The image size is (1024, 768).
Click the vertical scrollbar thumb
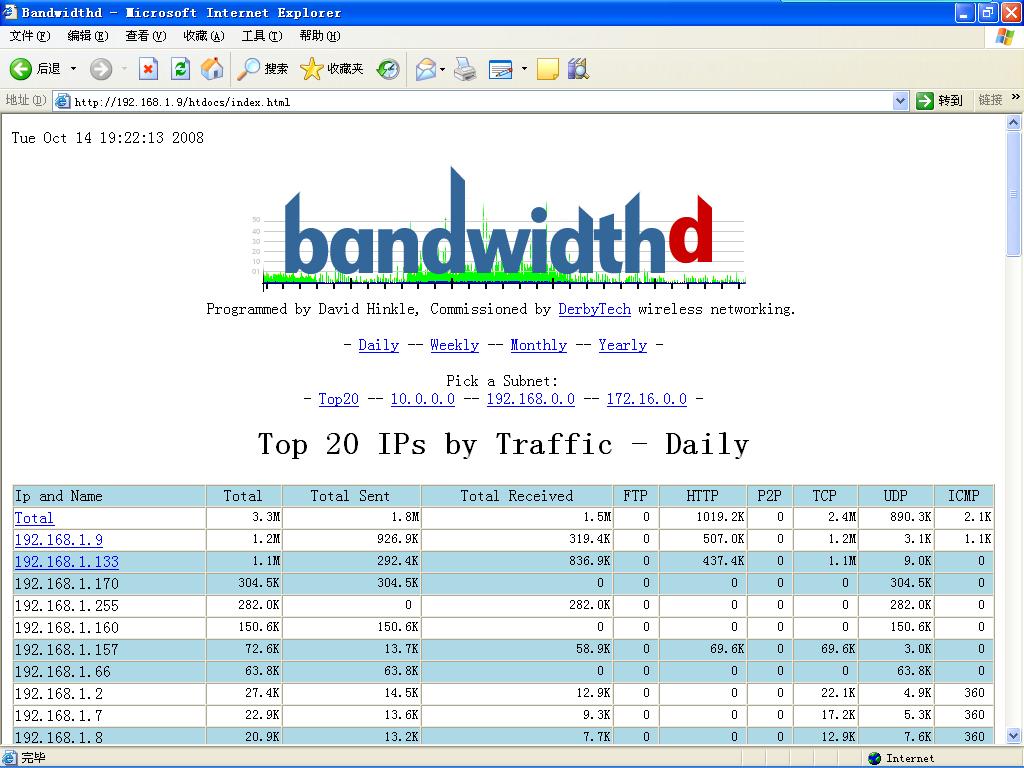click(1014, 193)
